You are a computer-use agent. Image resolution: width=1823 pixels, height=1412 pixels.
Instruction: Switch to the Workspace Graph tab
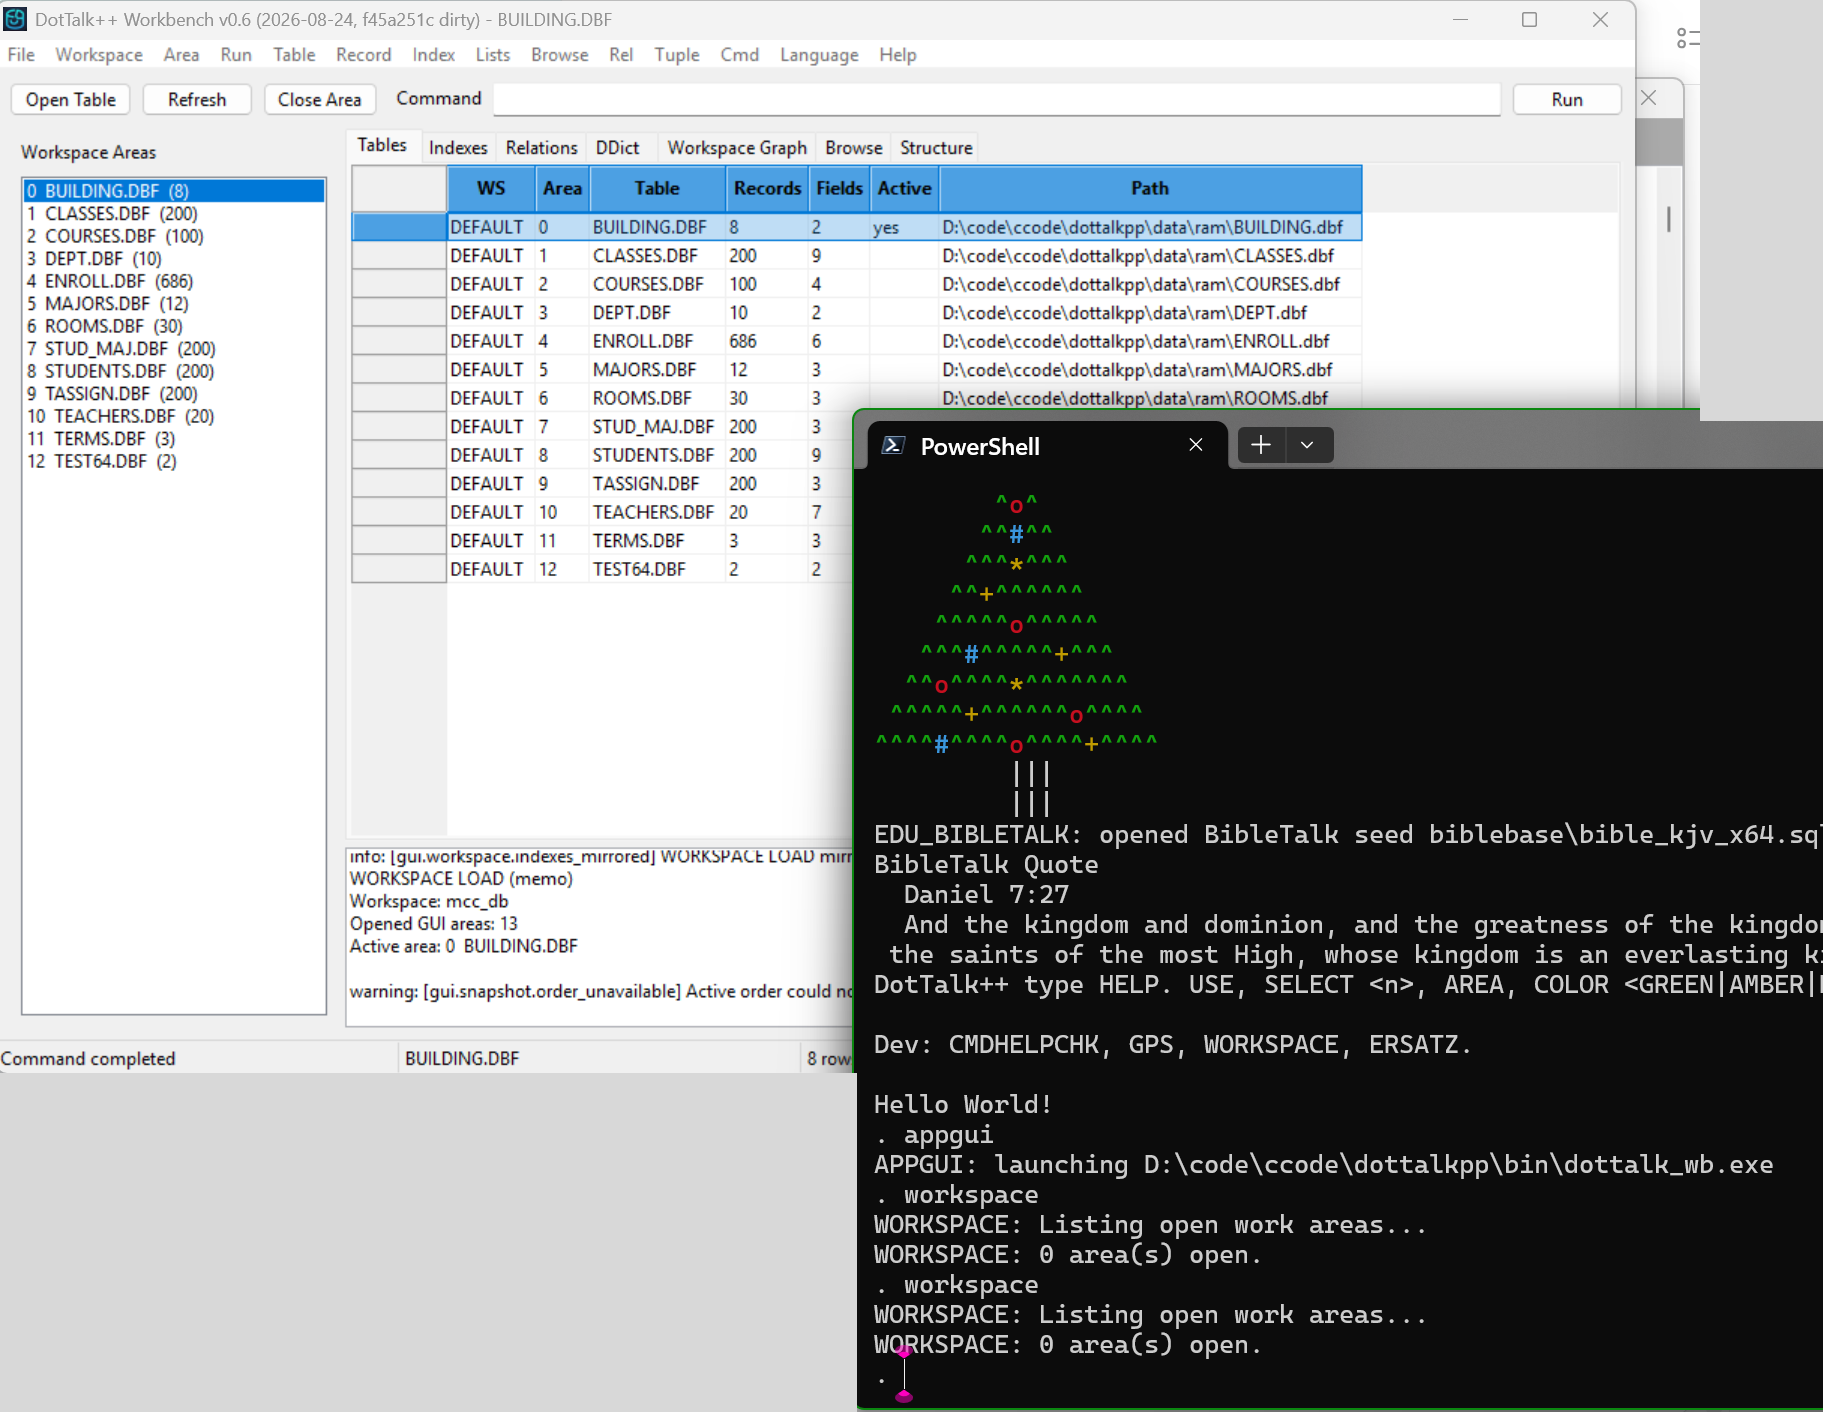coord(737,147)
